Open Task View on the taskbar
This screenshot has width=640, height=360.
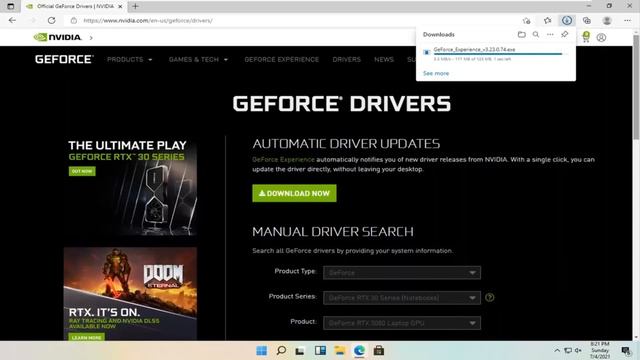point(300,351)
